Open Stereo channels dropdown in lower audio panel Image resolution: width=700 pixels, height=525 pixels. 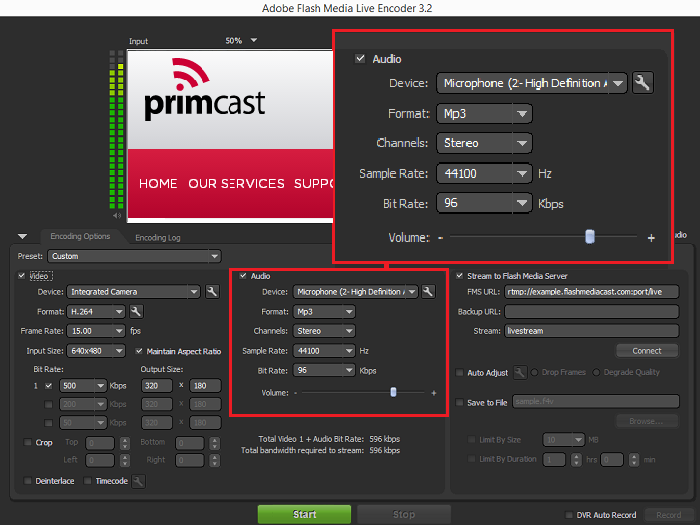(324, 331)
